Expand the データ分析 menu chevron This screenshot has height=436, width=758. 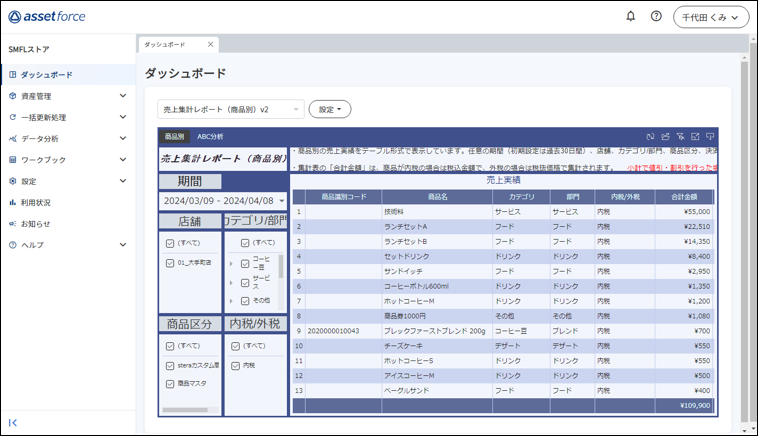pyautogui.click(x=123, y=138)
